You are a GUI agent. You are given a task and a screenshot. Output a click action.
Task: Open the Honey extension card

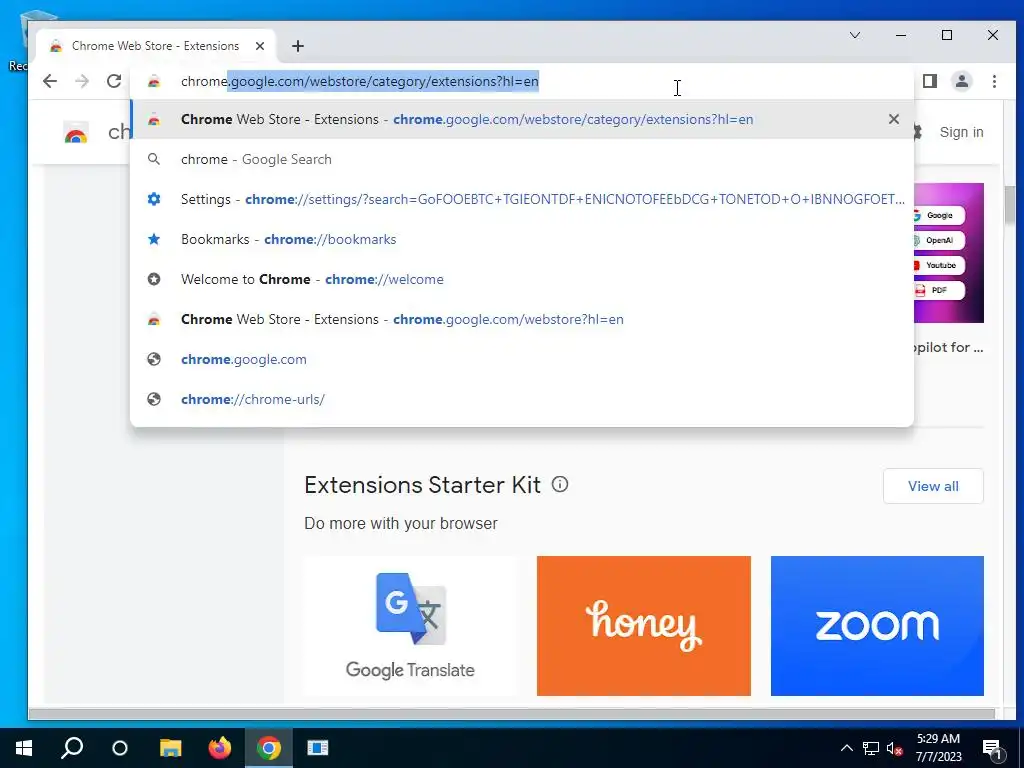[644, 626]
